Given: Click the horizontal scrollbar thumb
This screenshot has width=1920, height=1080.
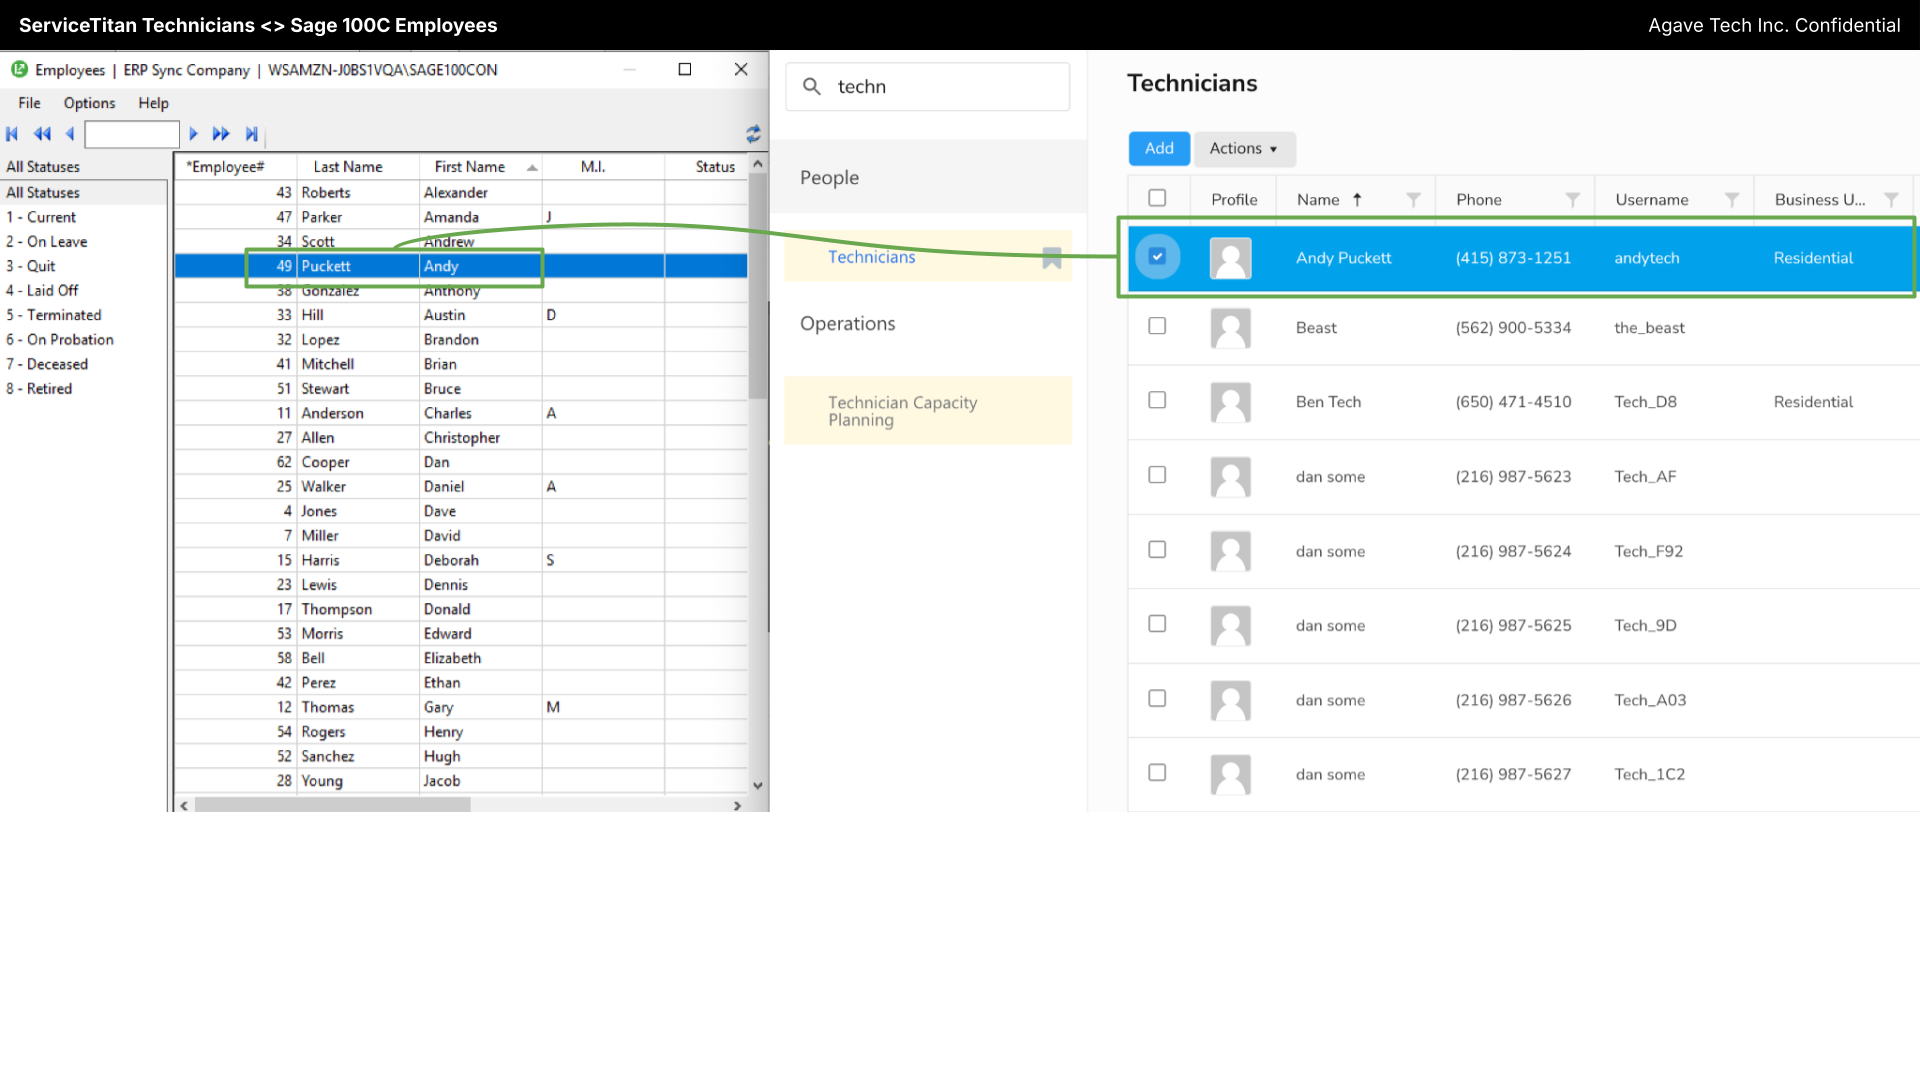Looking at the screenshot, I should pyautogui.click(x=332, y=805).
